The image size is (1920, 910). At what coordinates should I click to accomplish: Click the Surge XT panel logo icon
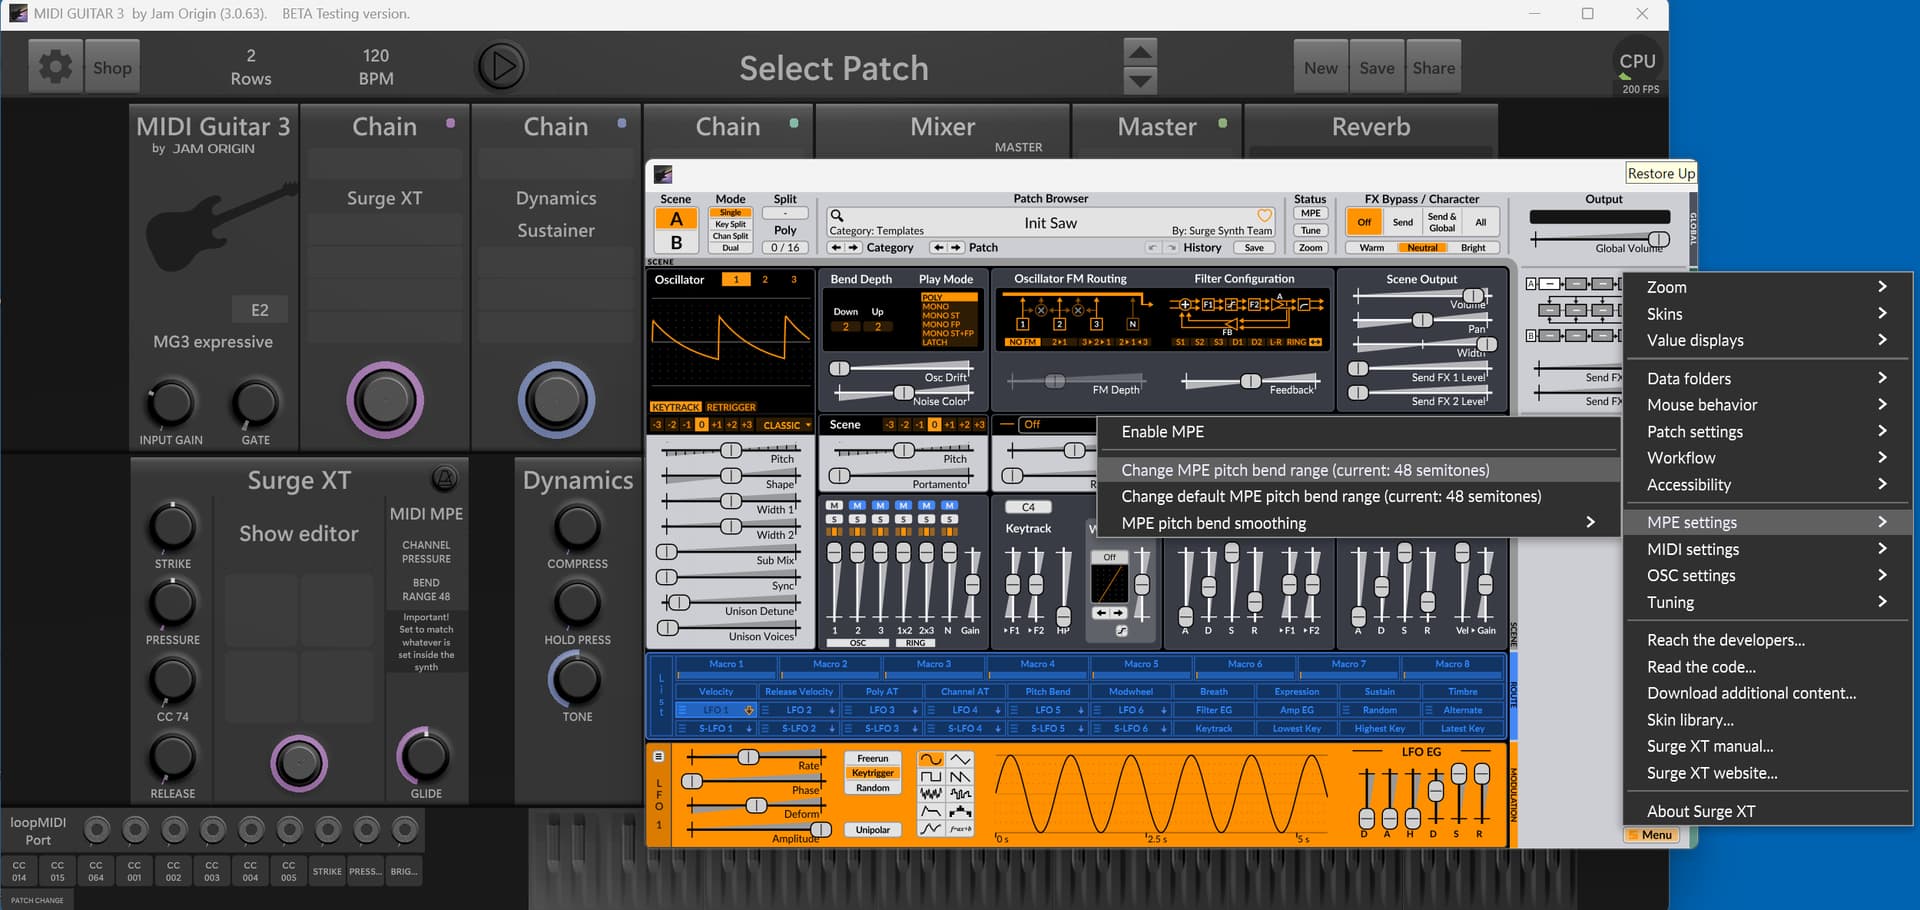445,479
